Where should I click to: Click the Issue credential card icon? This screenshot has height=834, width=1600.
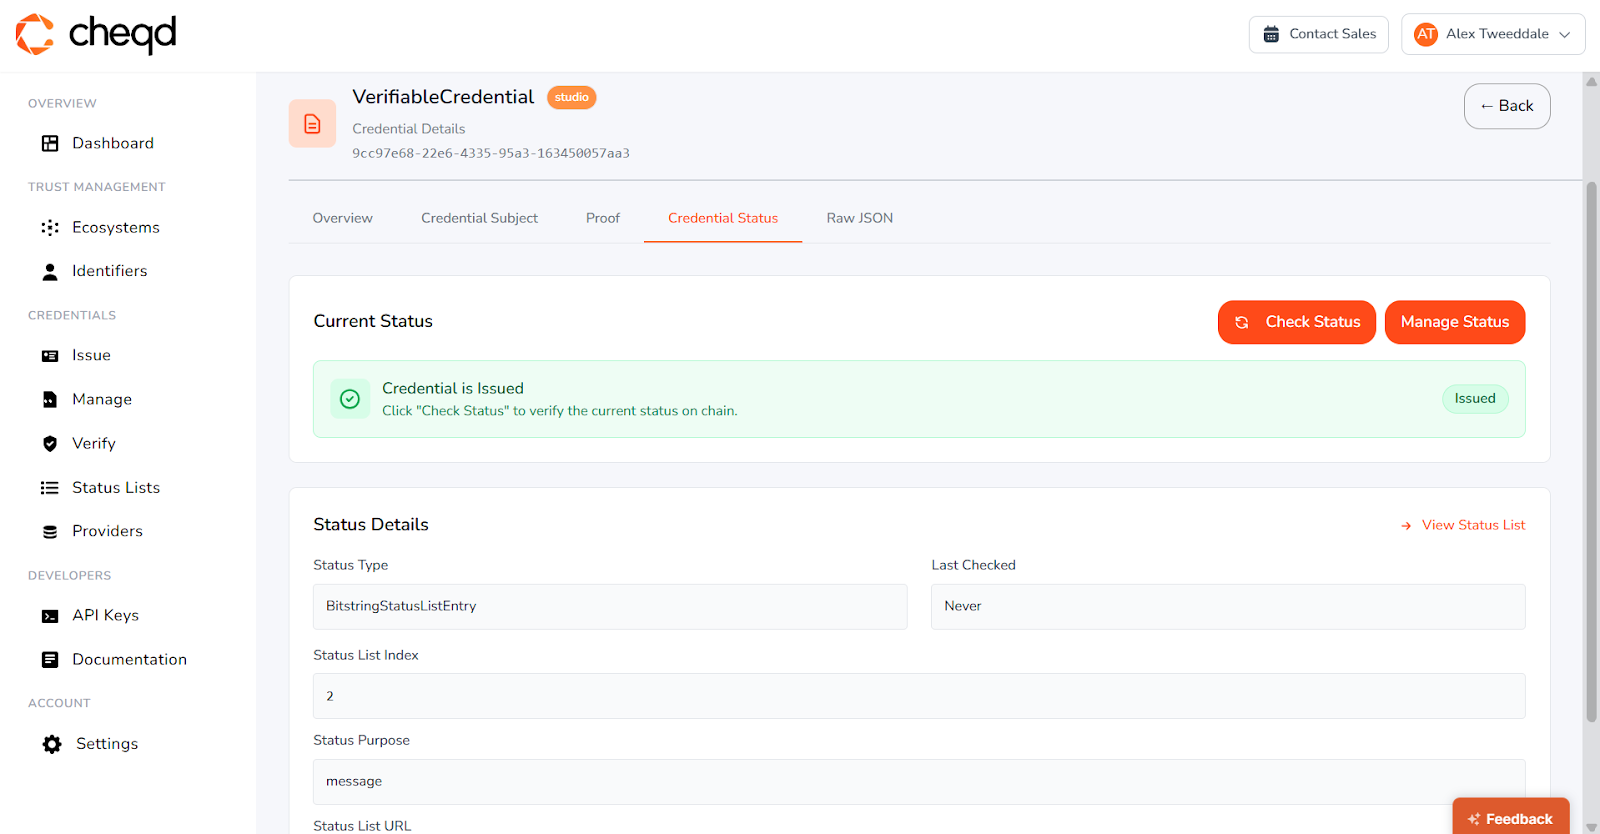click(50, 356)
